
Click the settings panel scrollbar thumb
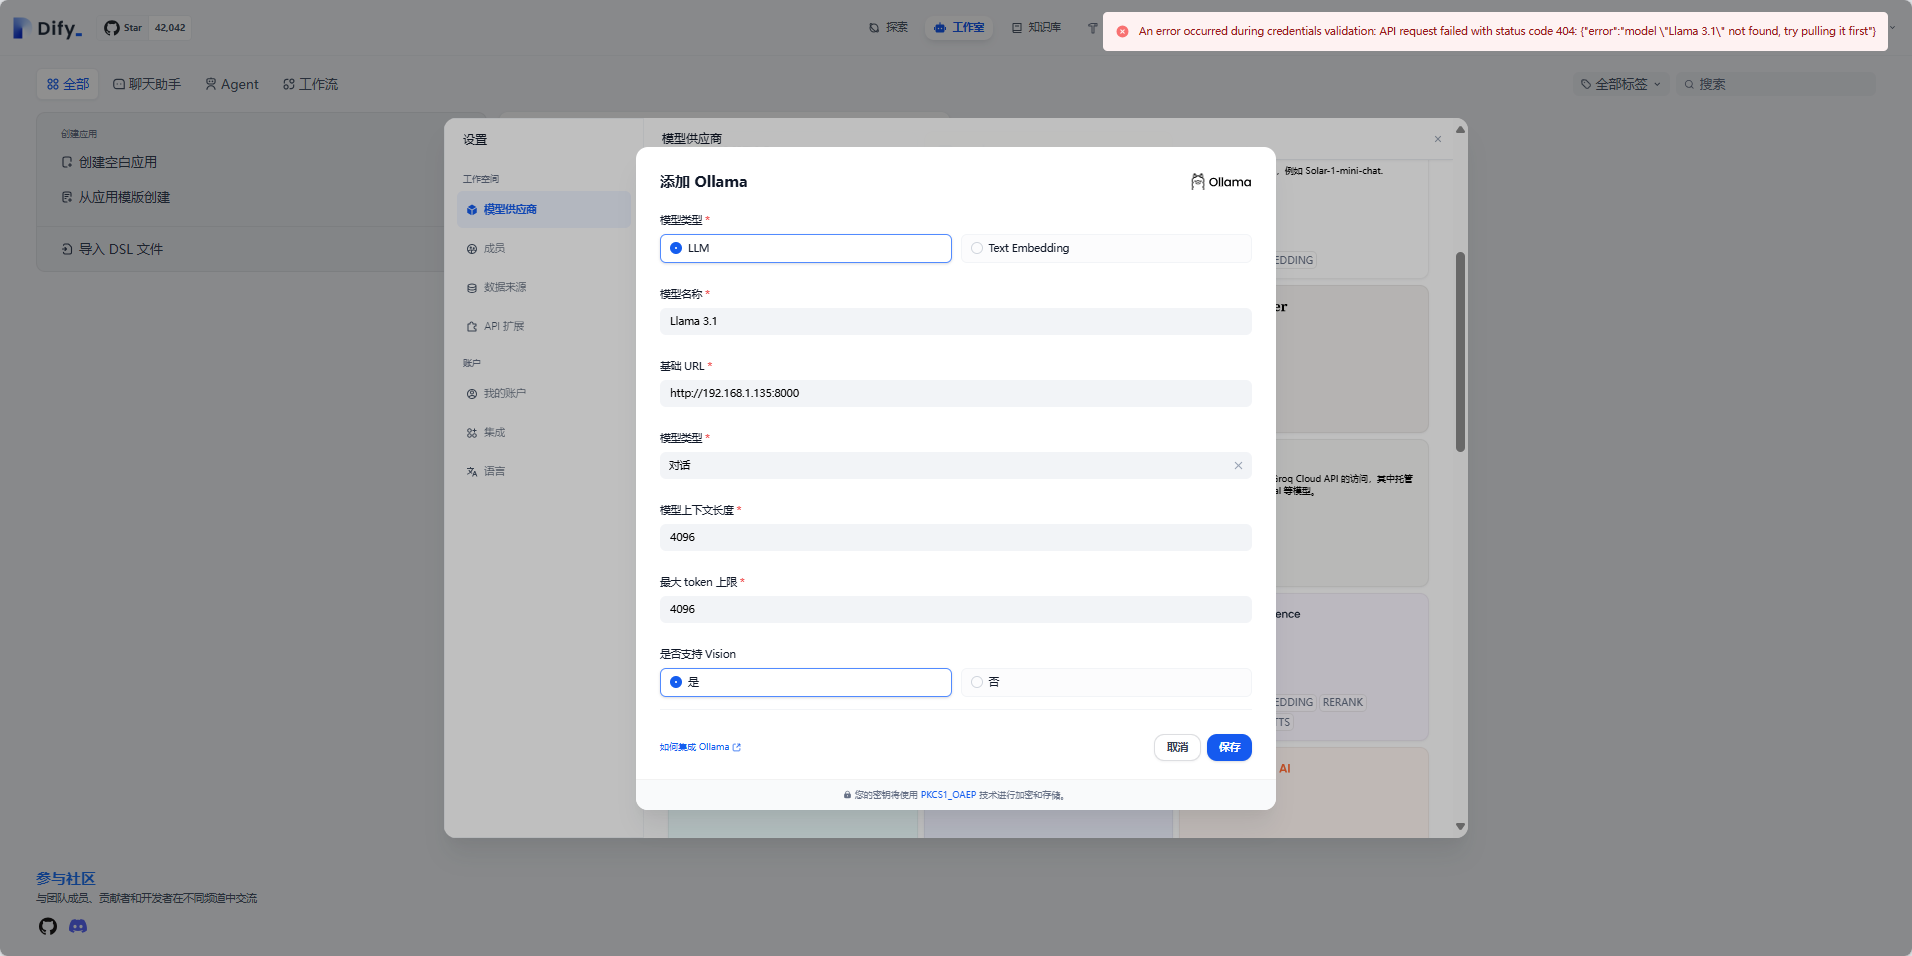click(1460, 350)
